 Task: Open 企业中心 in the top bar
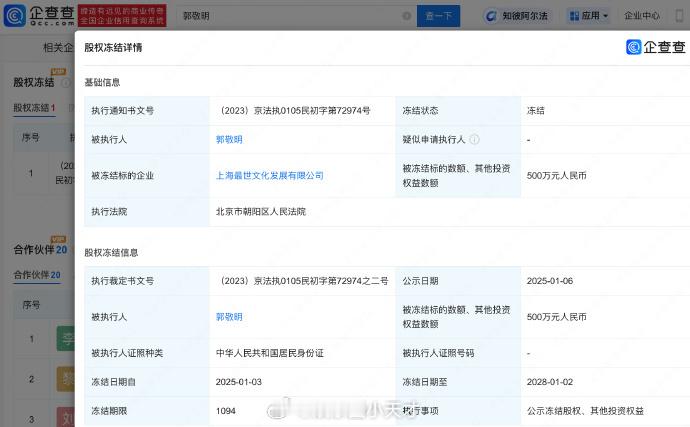[642, 16]
